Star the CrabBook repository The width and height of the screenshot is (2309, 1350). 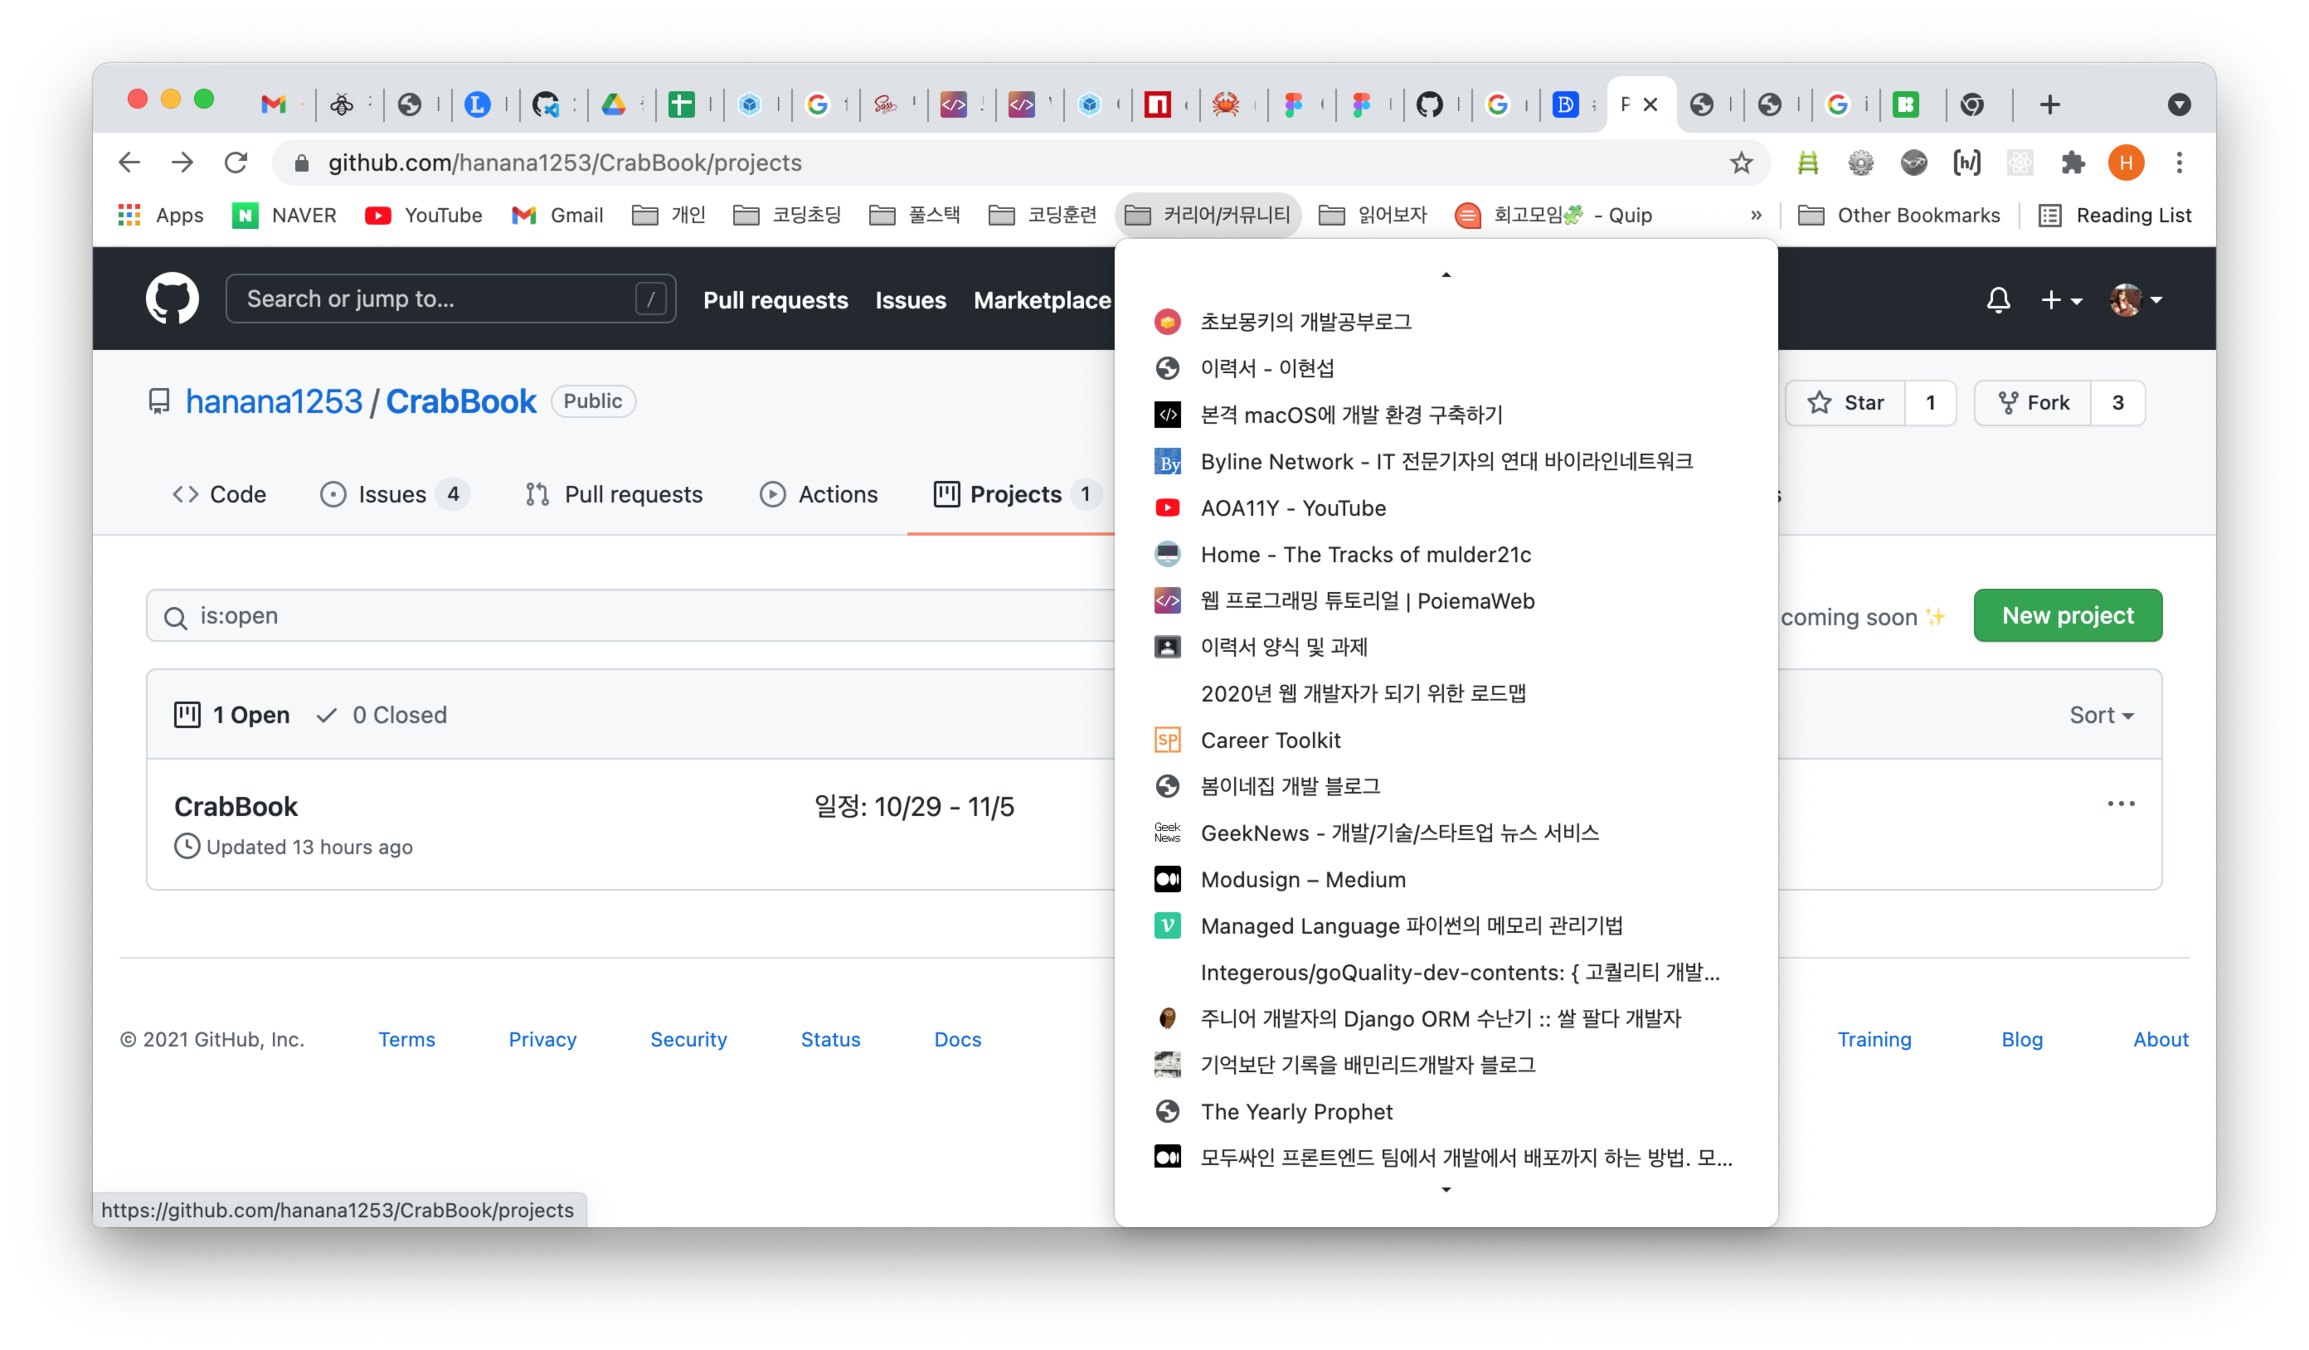[1846, 403]
